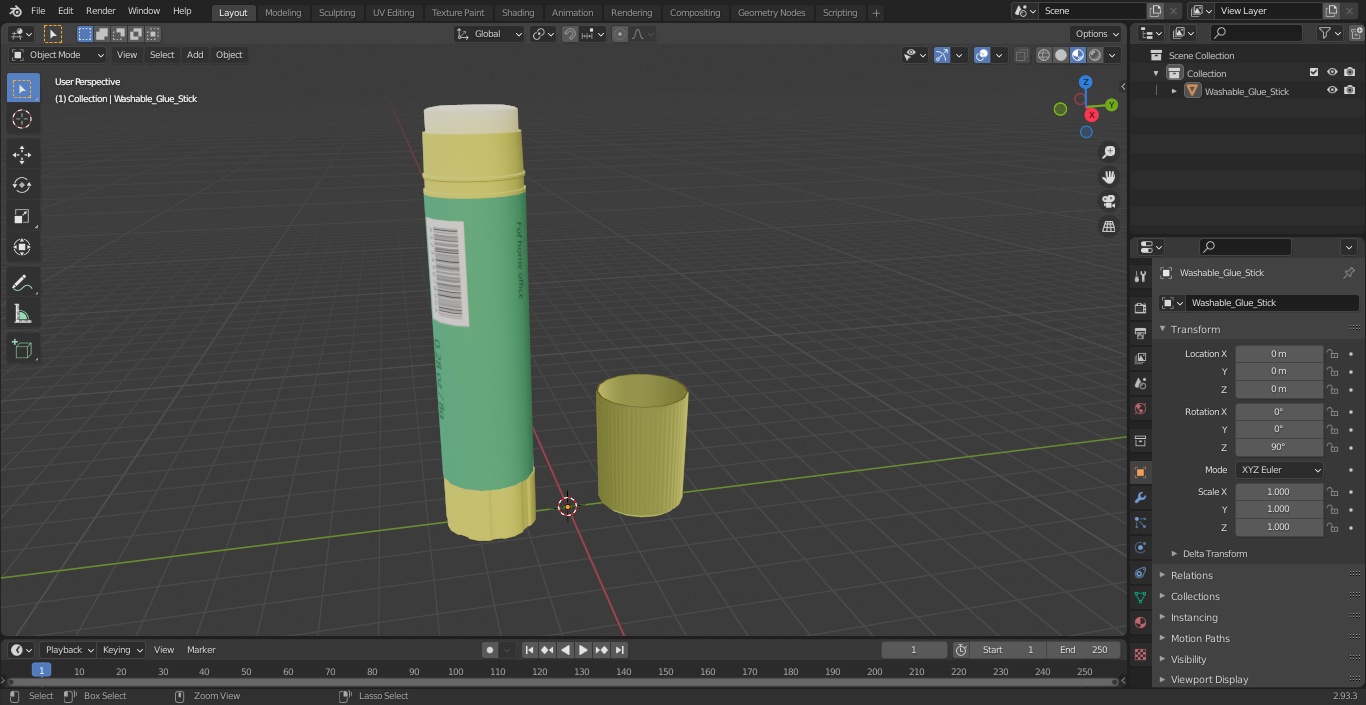The image size is (1366, 705).
Task: Click frame 100 on the timeline ruler
Action: pos(455,672)
